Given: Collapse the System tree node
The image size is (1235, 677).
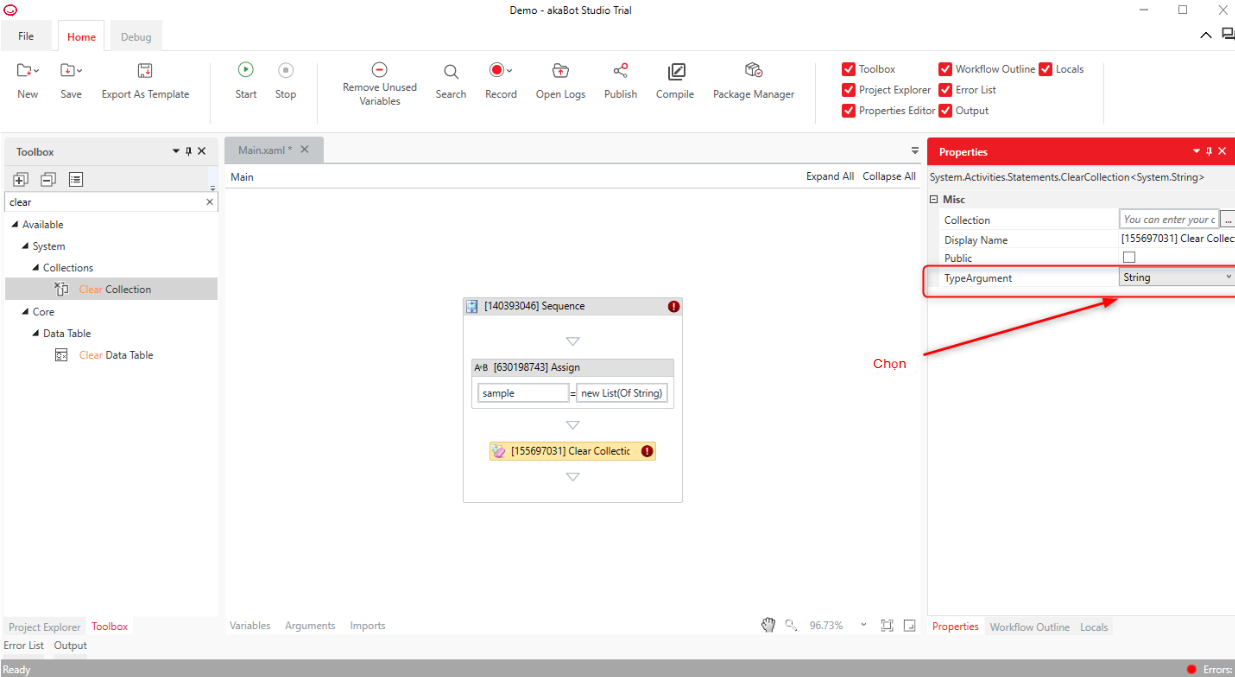Looking at the screenshot, I should [25, 246].
